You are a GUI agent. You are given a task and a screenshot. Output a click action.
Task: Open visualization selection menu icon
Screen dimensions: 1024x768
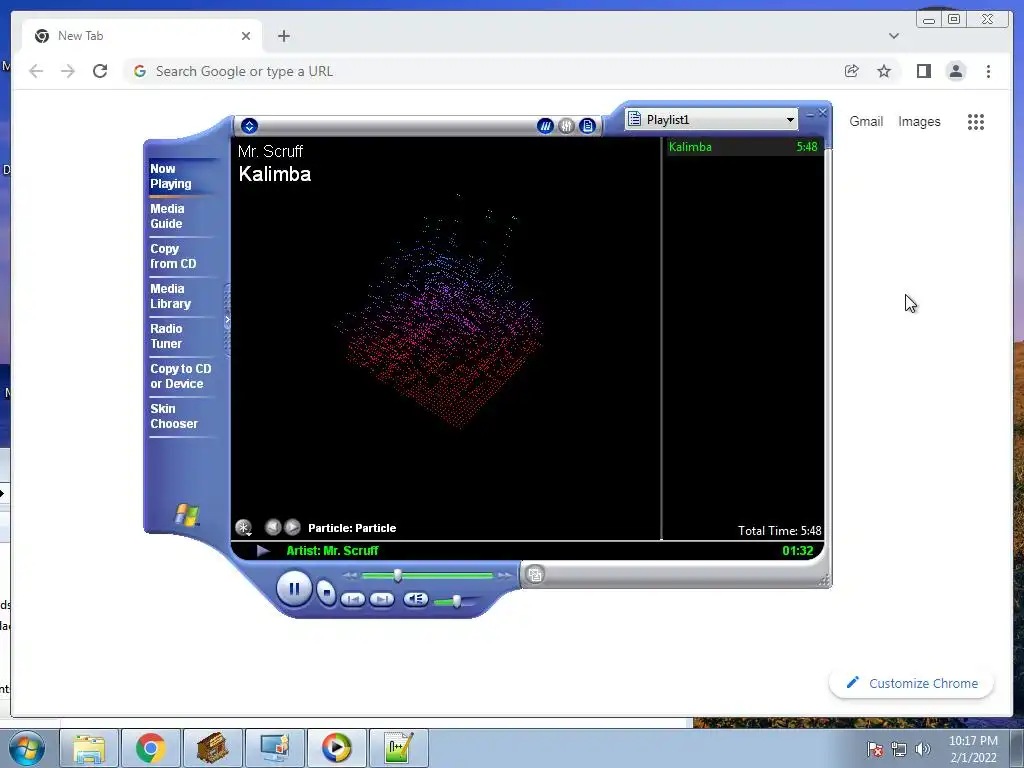(244, 528)
